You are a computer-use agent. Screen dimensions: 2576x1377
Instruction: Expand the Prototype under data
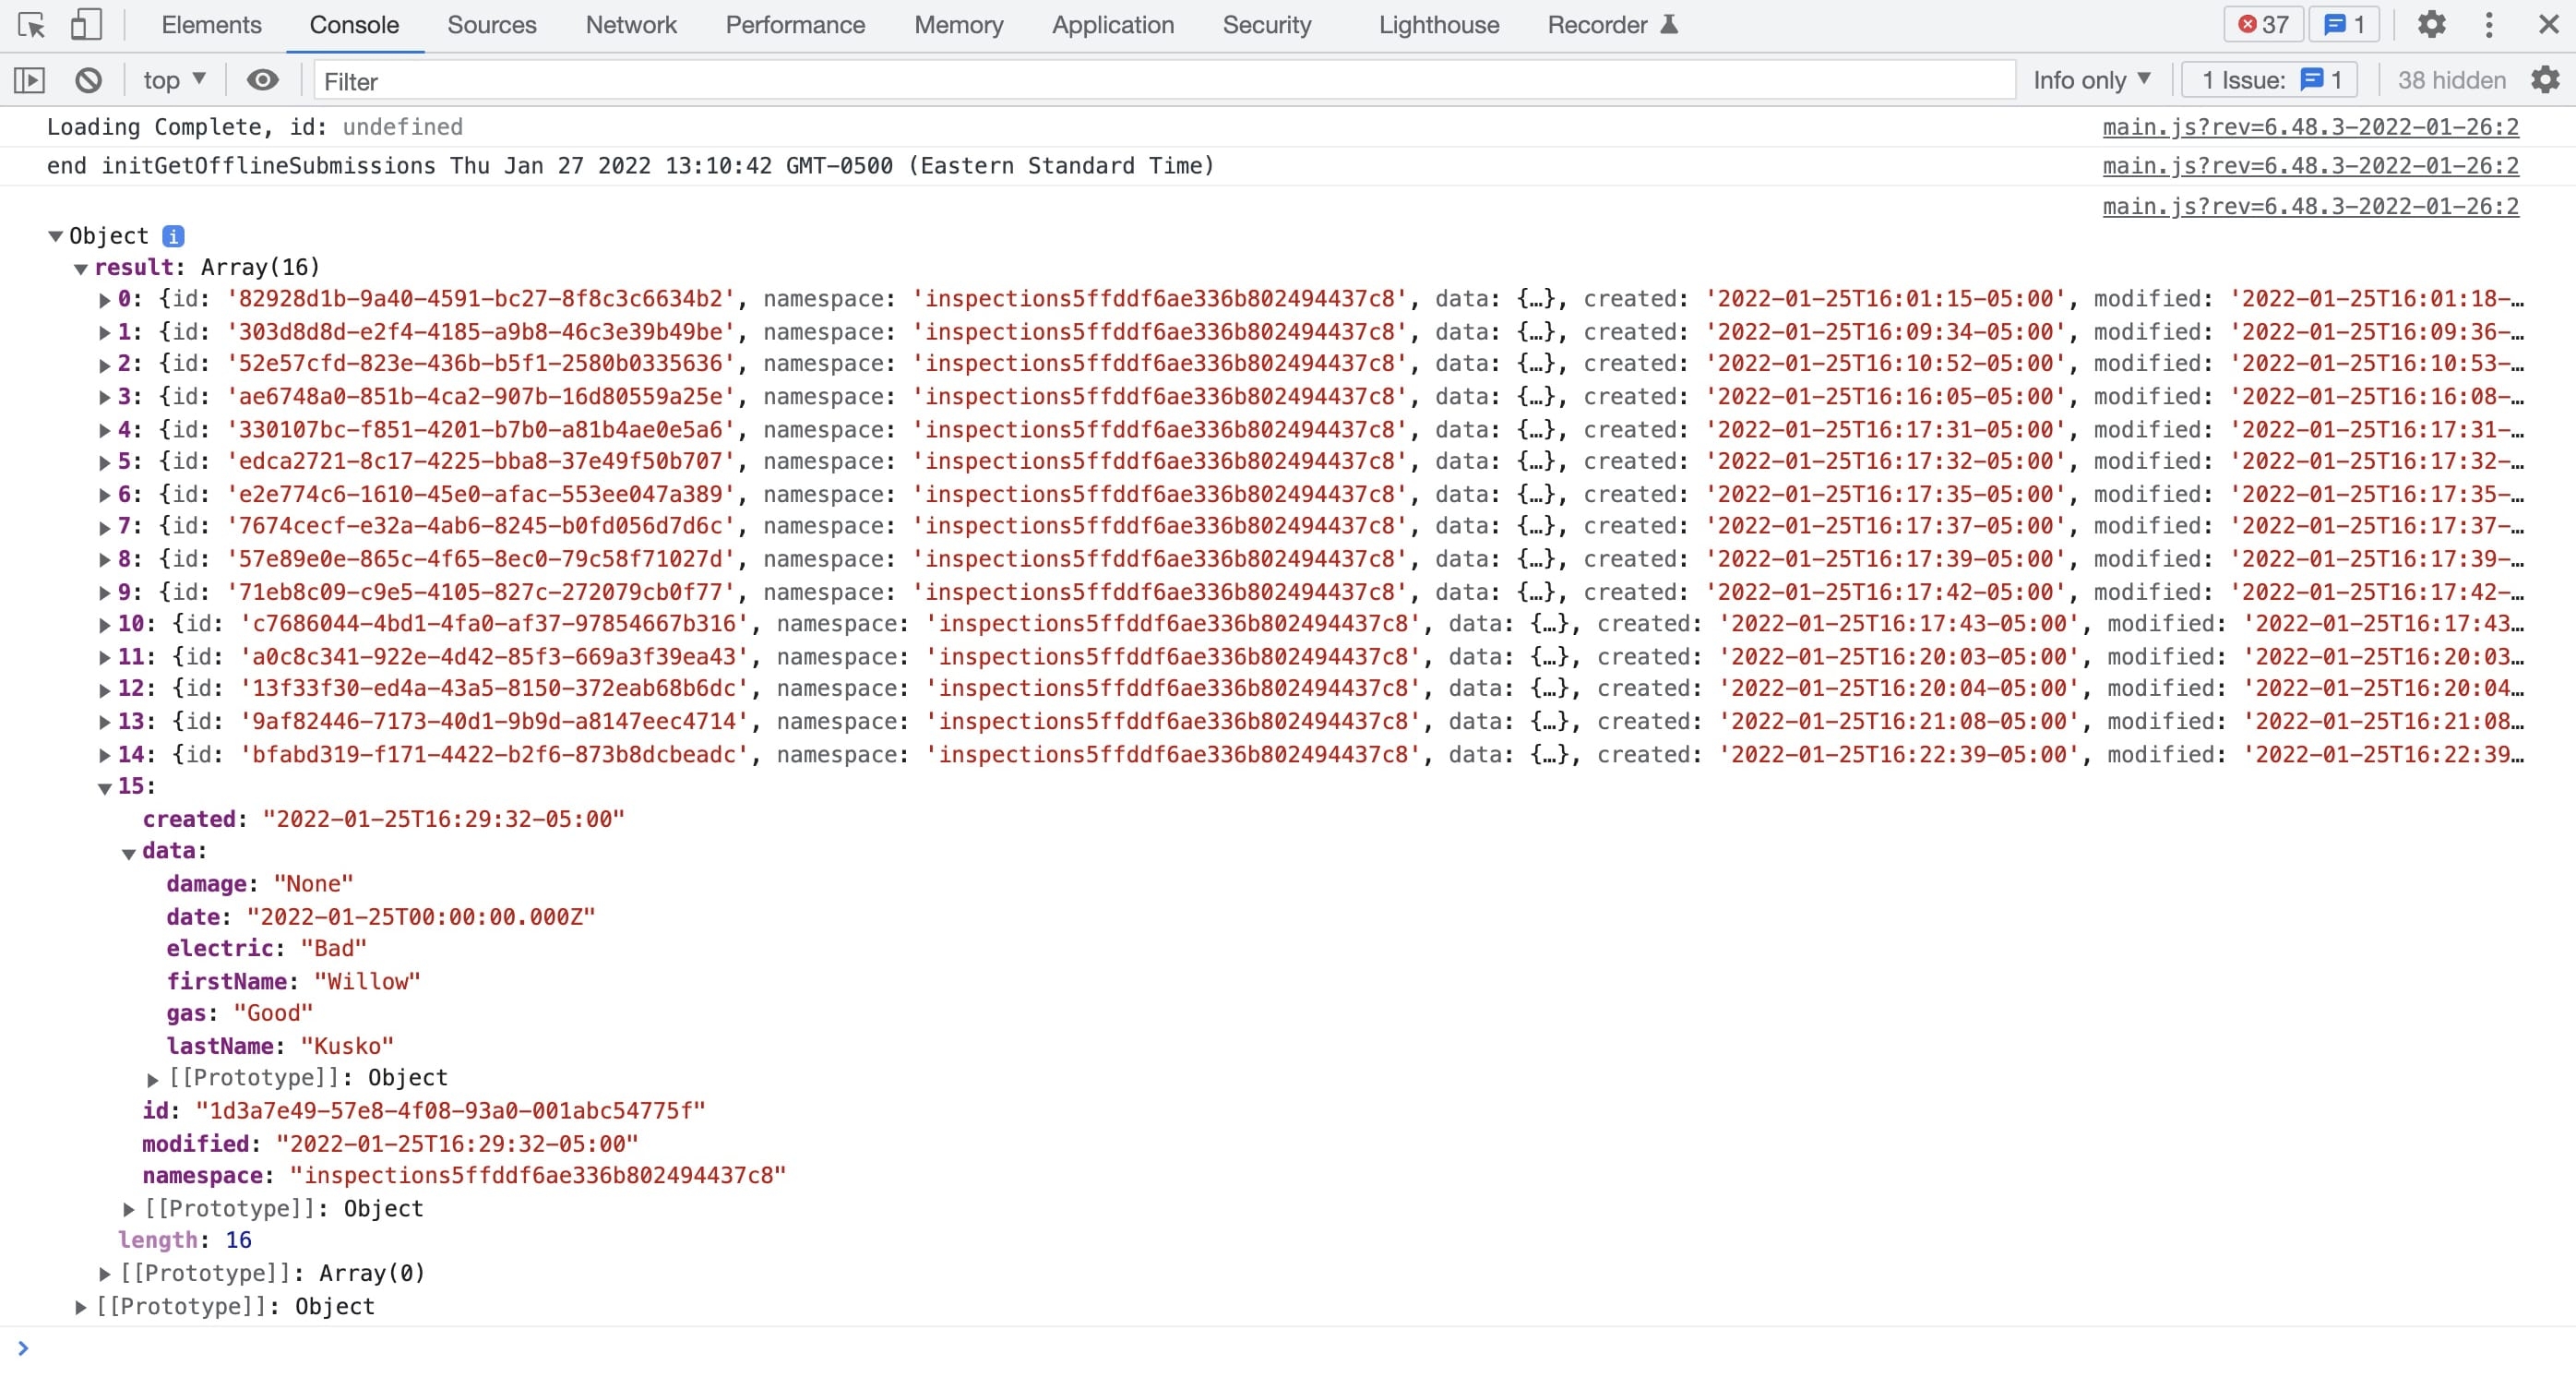click(153, 1079)
